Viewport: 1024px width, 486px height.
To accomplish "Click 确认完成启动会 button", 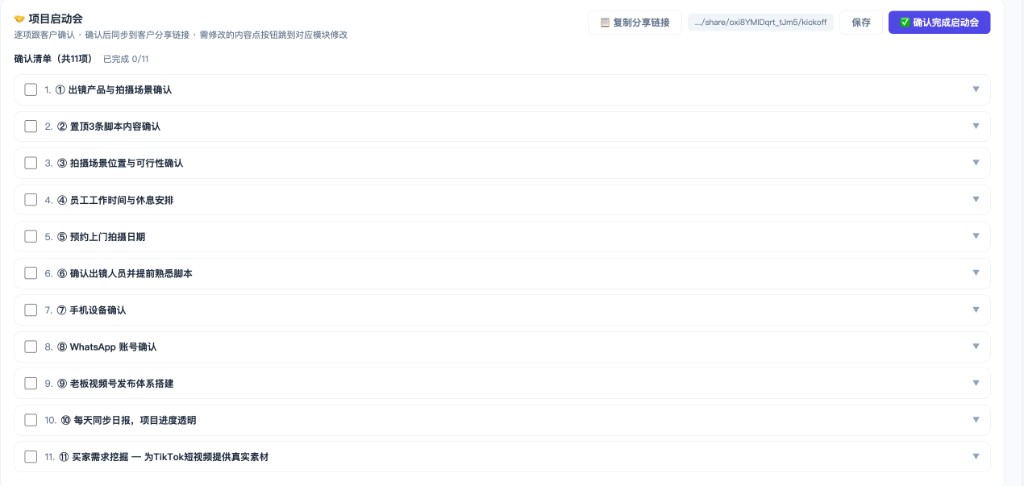I will (x=939, y=22).
